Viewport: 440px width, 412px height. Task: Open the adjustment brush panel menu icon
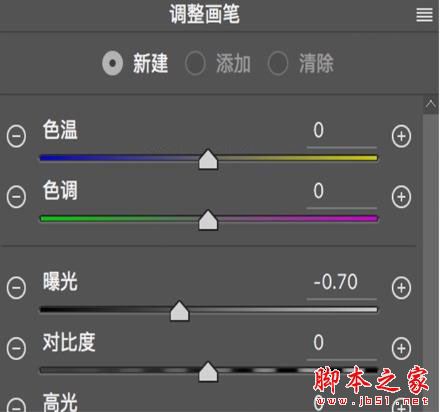424,15
